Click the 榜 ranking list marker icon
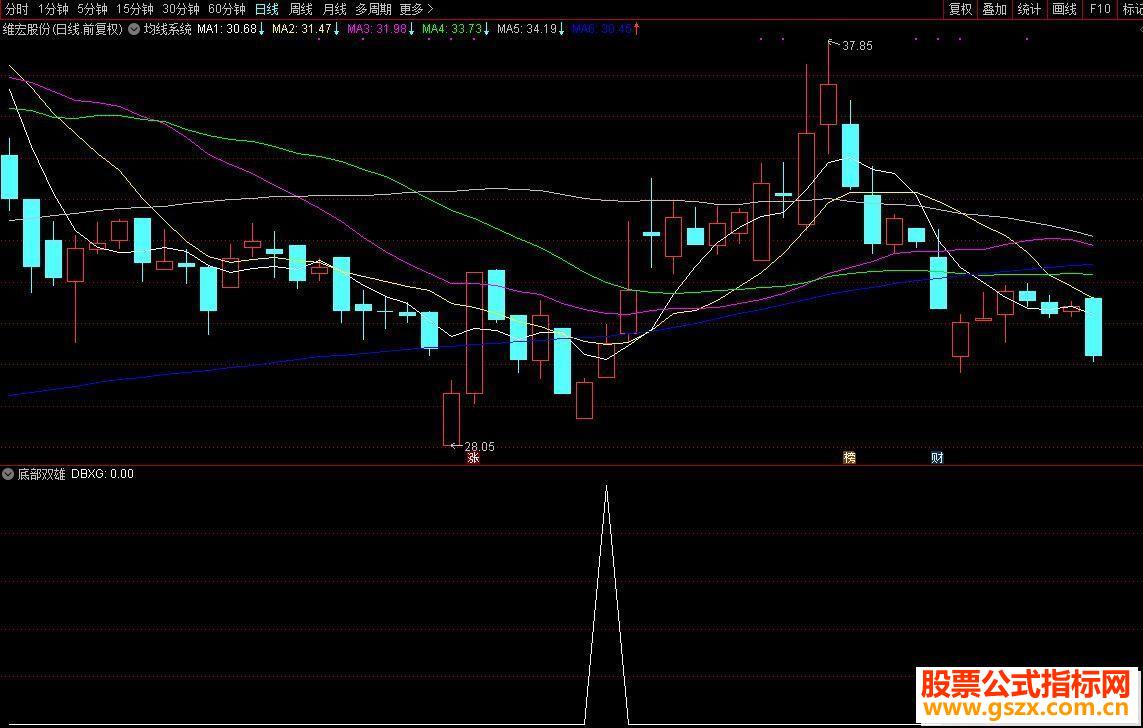The width and height of the screenshot is (1143, 728). click(x=849, y=458)
